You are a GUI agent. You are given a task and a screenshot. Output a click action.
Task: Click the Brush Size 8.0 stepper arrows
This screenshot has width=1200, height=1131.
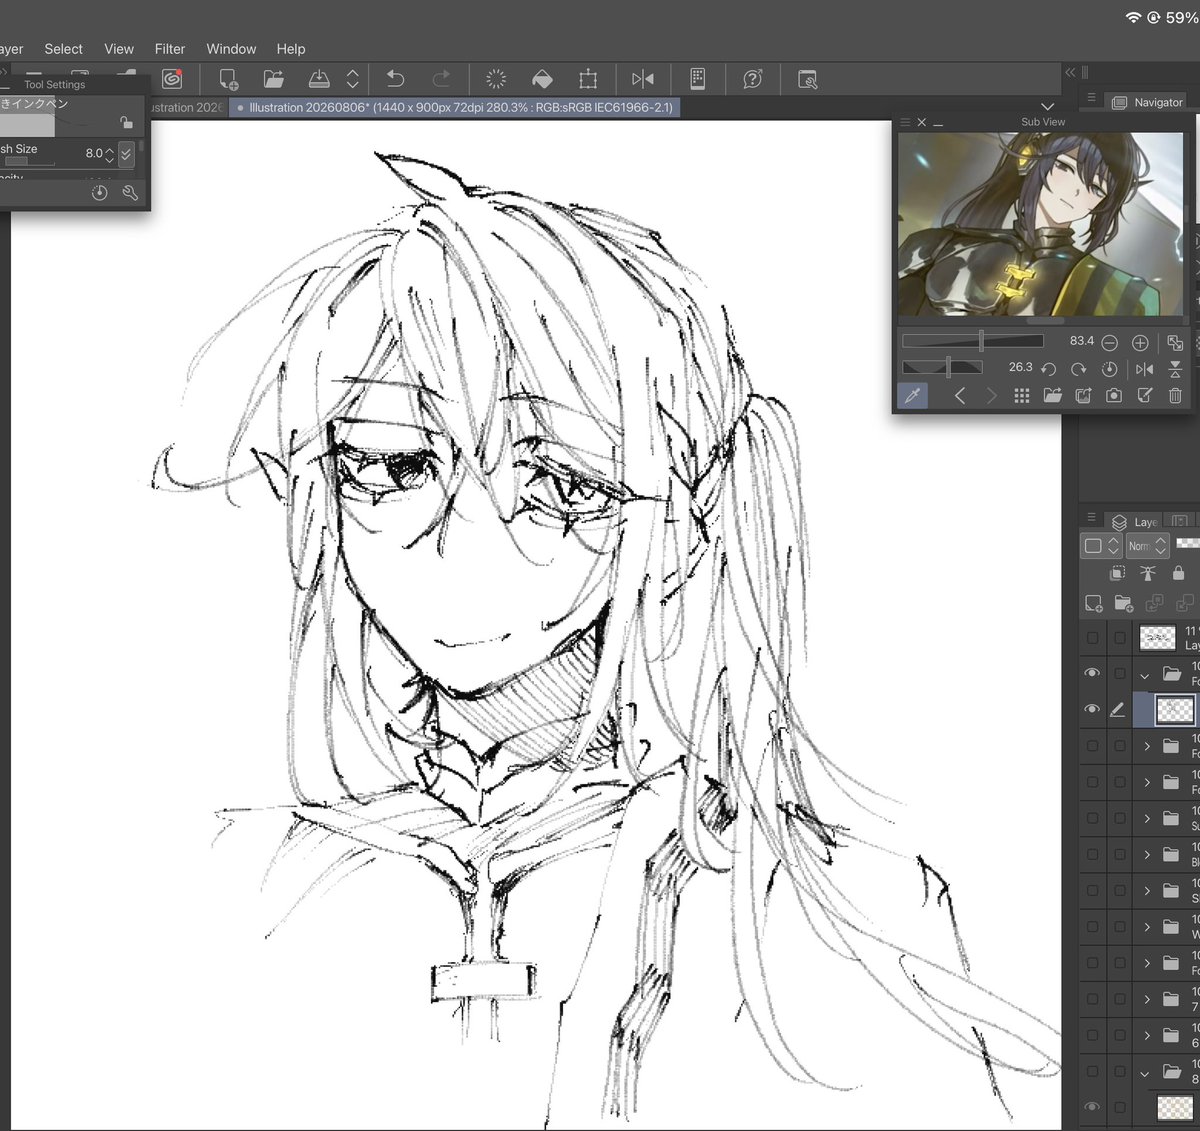point(110,154)
